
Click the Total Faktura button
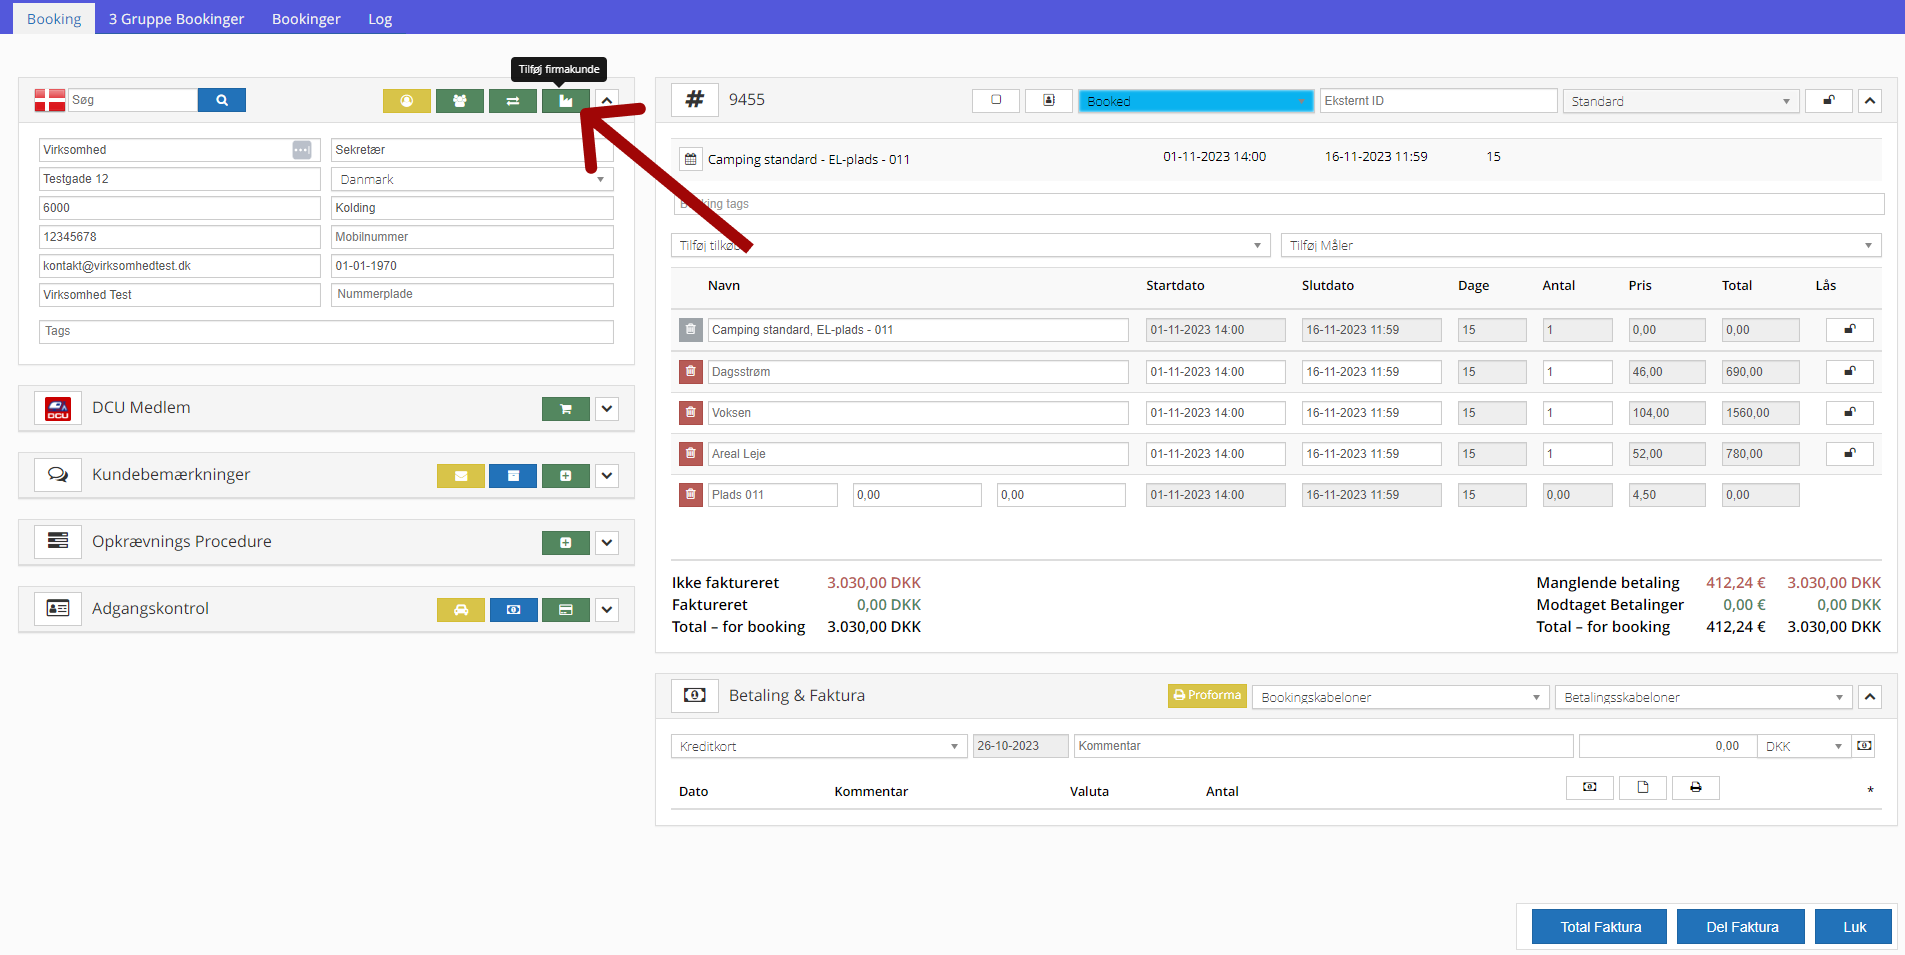tap(1599, 927)
